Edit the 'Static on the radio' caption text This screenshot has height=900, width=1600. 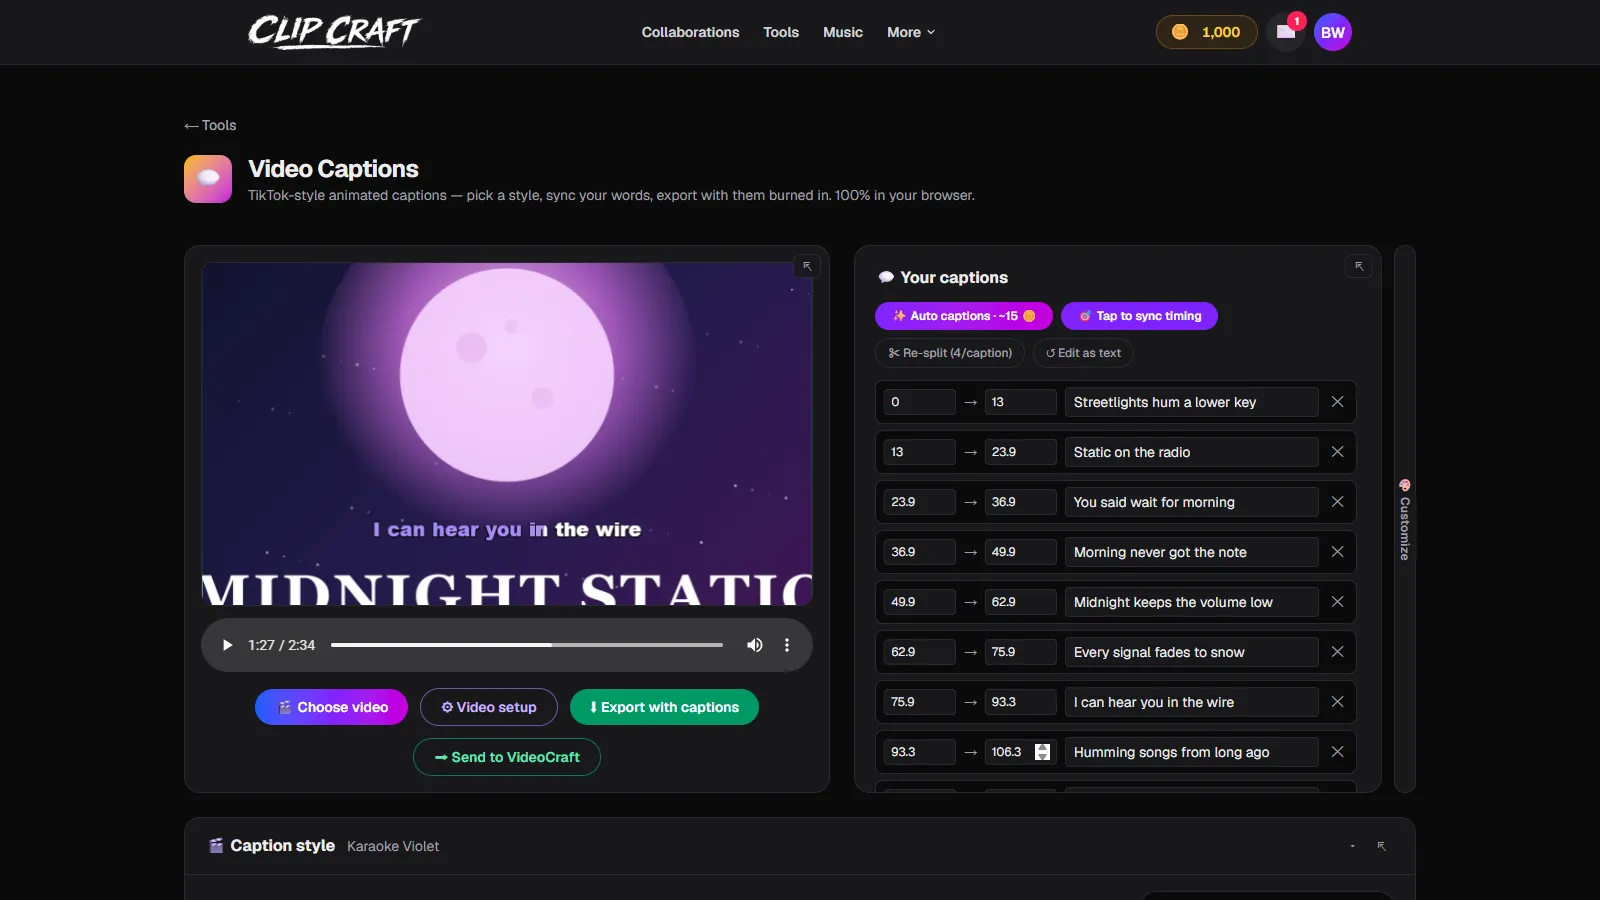tap(1191, 452)
